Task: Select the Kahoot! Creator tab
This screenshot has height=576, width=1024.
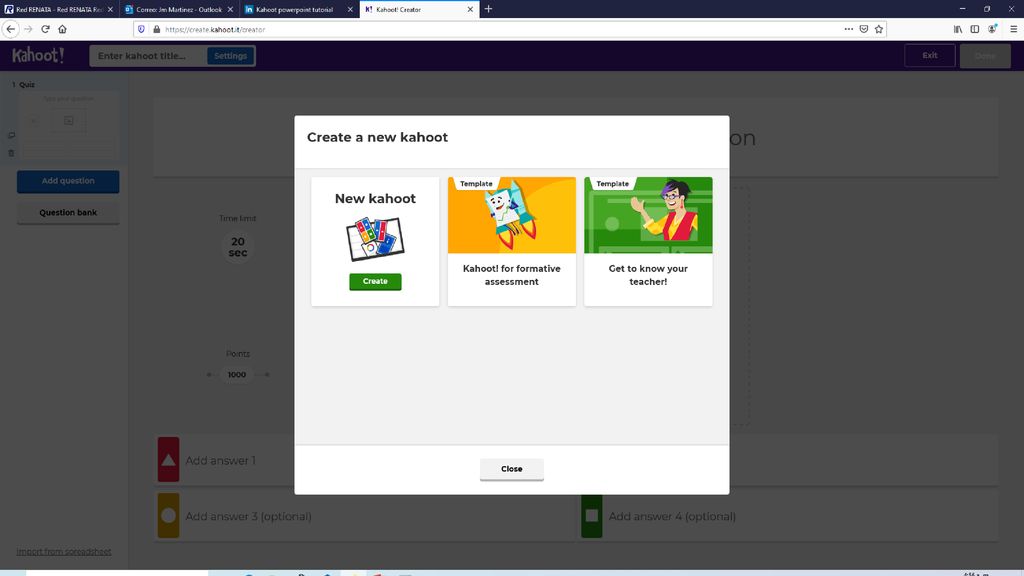Action: (x=418, y=9)
